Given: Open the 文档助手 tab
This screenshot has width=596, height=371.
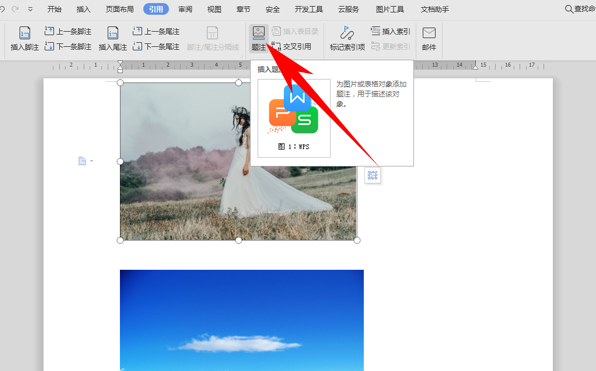Looking at the screenshot, I should click(434, 9).
